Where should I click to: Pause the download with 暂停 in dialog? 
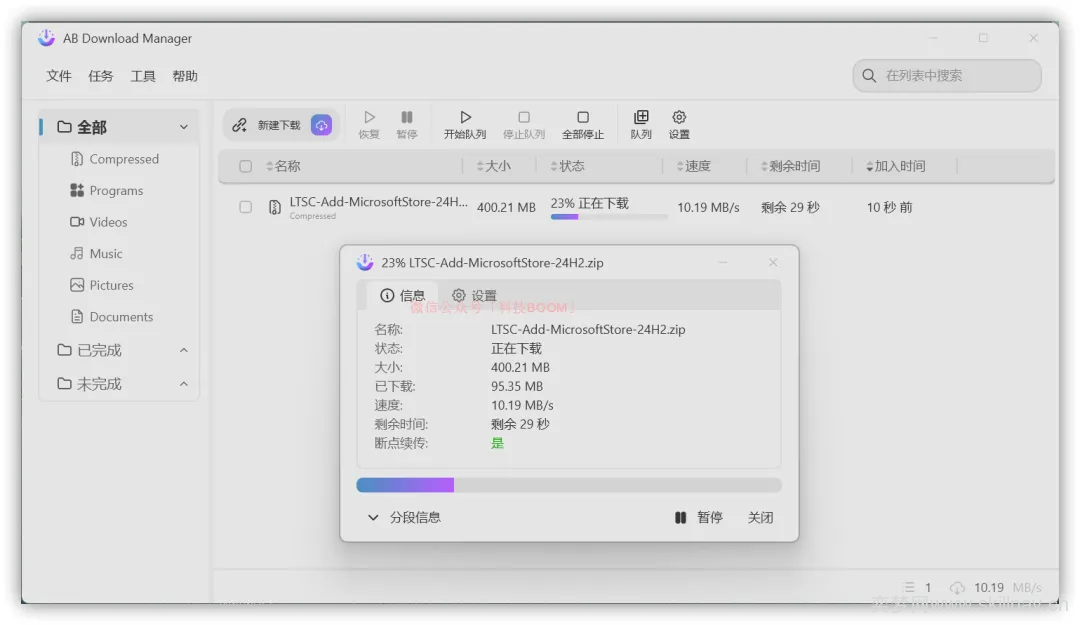(x=698, y=518)
